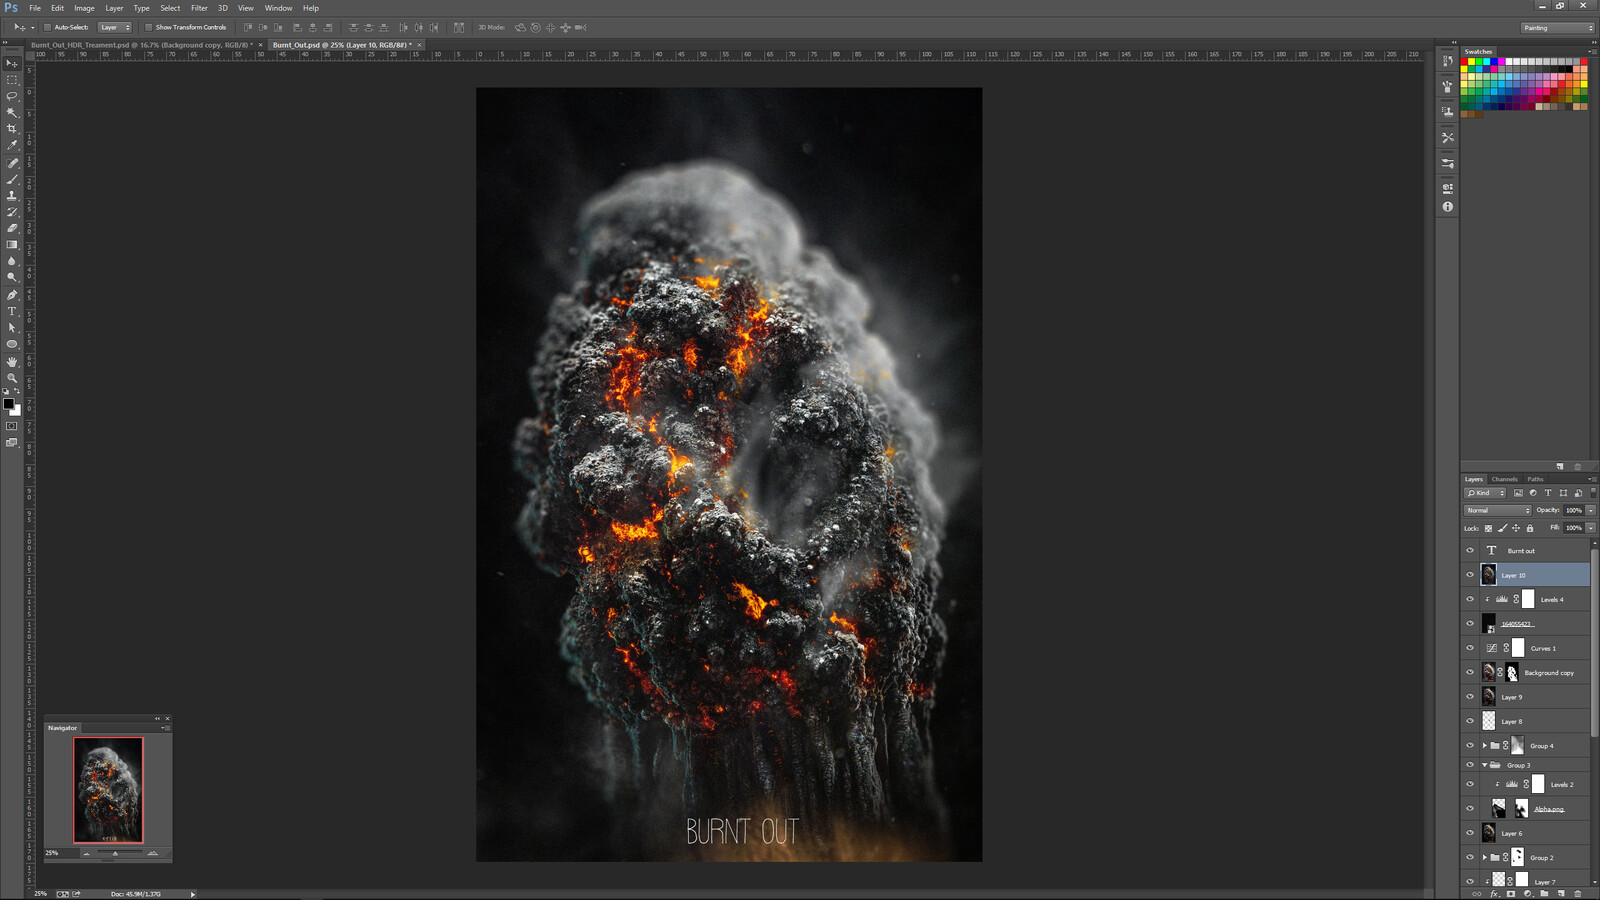Screen dimensions: 1600x900
Task: Hide Layer 9 using its eye icon
Action: pyautogui.click(x=1470, y=696)
